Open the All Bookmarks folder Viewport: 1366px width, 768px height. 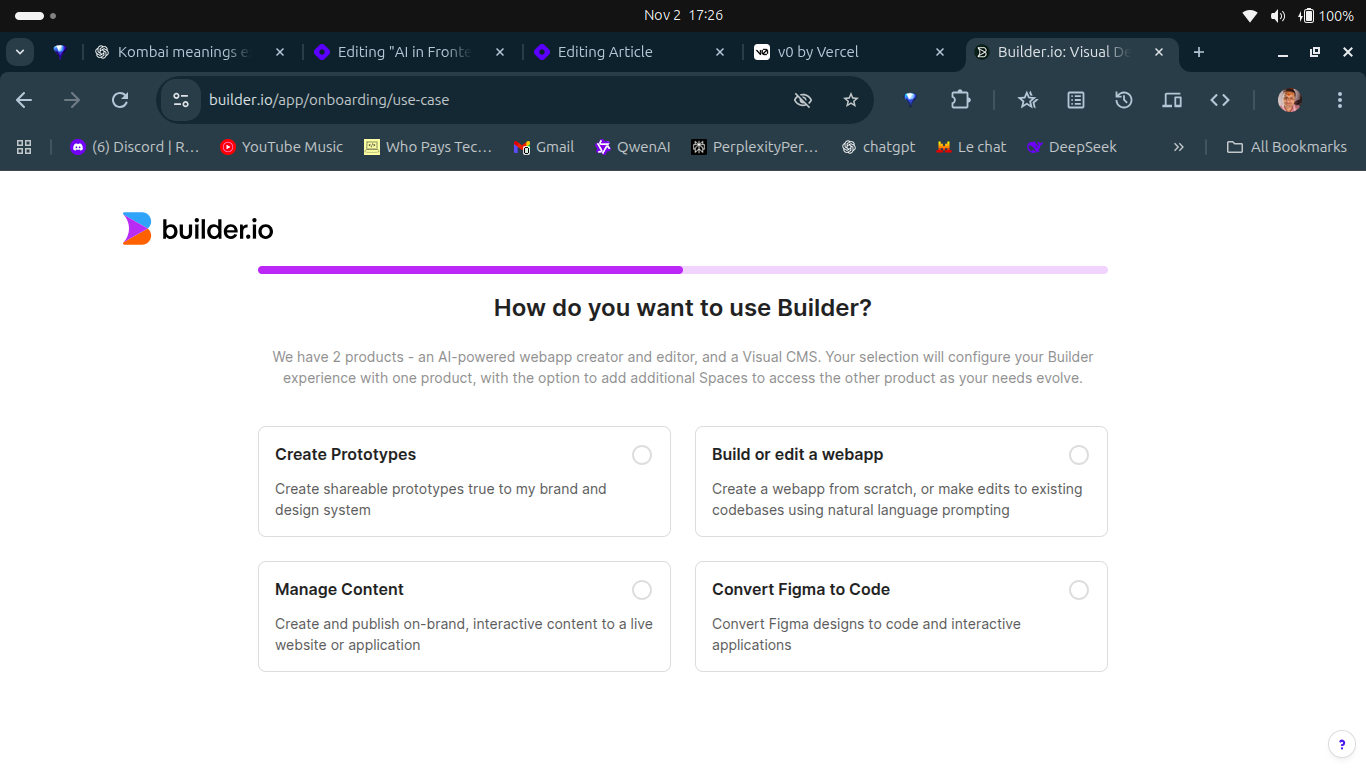pos(1286,147)
